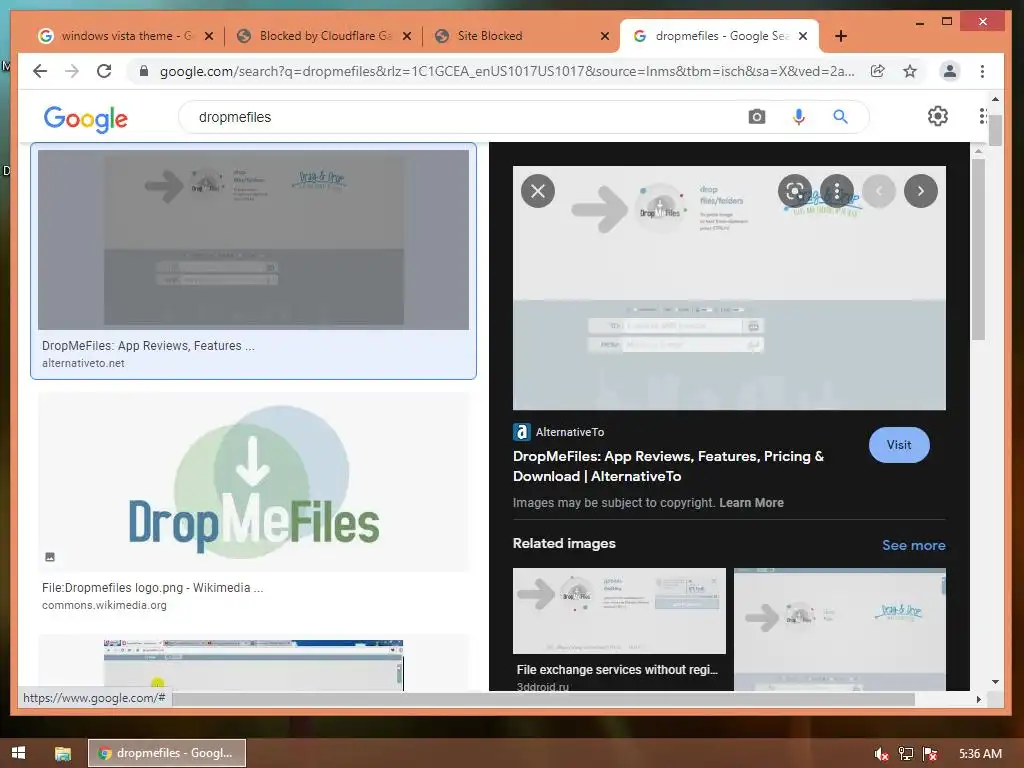Click the muted volume tray icon

pos(881,754)
